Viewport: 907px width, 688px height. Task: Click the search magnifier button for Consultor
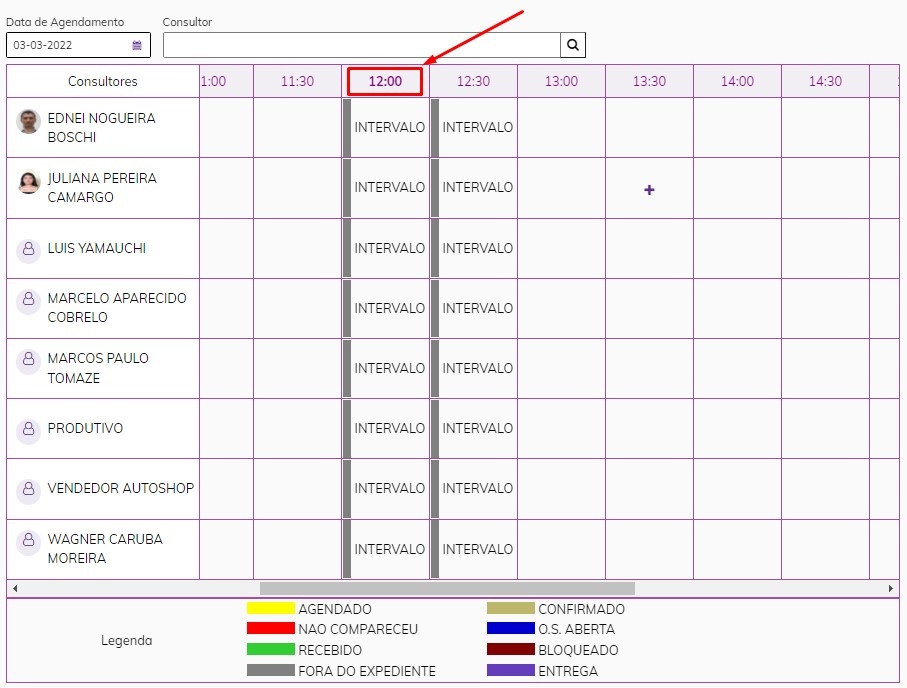pyautogui.click(x=573, y=45)
